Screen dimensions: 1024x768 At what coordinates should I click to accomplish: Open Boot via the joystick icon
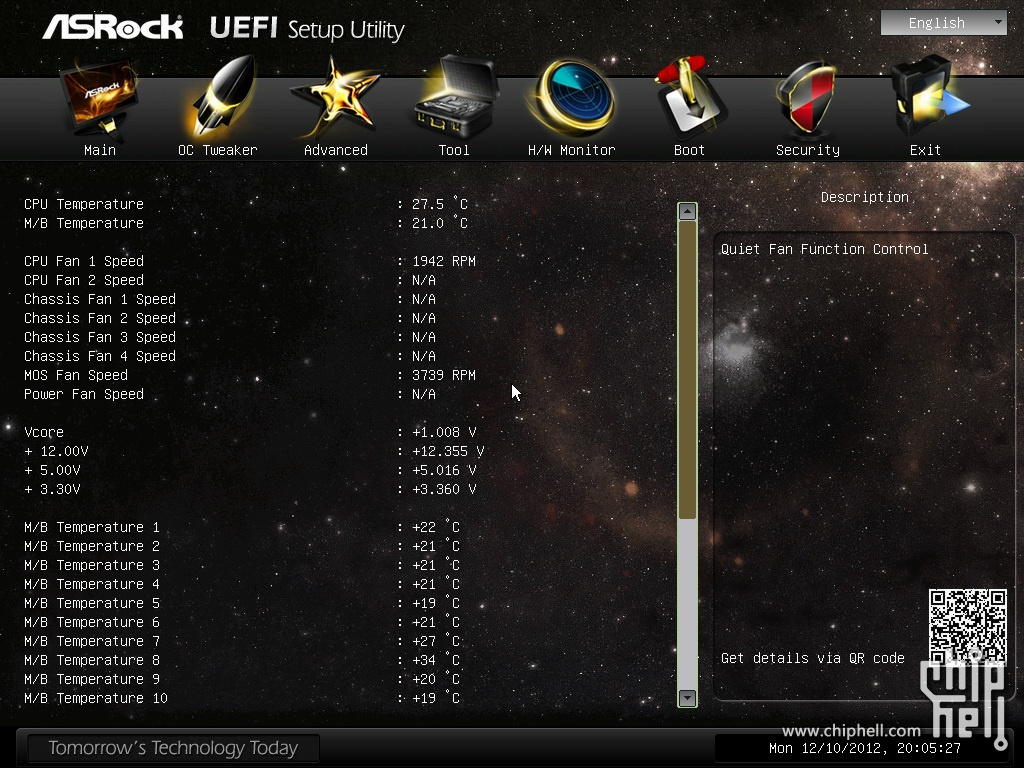690,97
